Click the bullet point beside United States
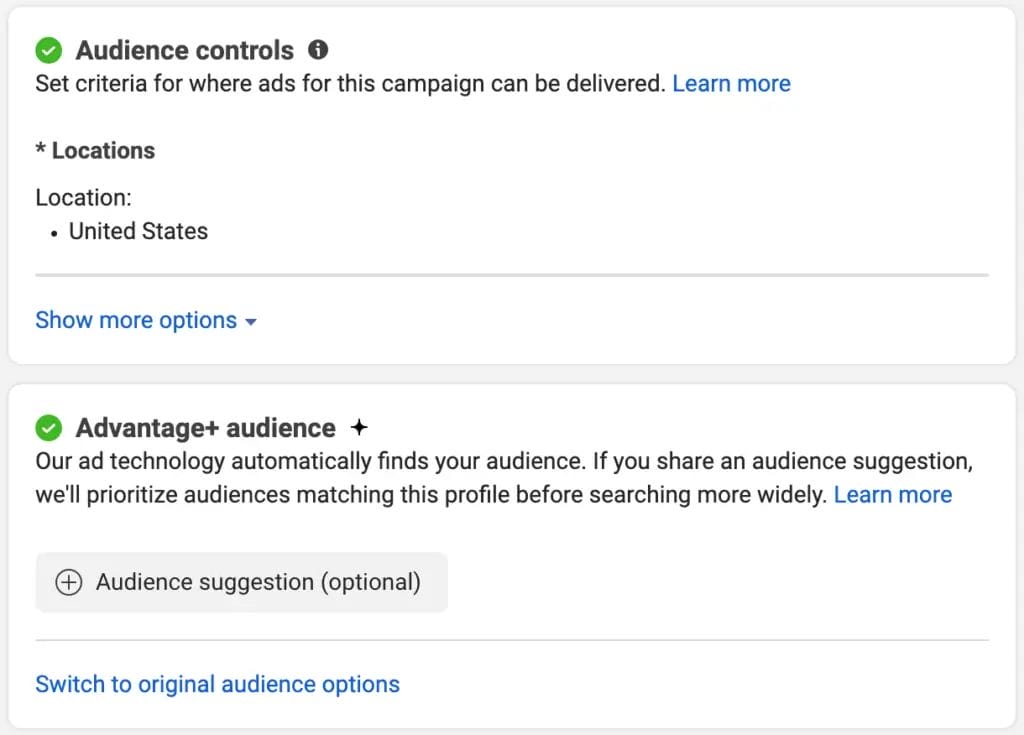This screenshot has width=1024, height=735. [53, 232]
